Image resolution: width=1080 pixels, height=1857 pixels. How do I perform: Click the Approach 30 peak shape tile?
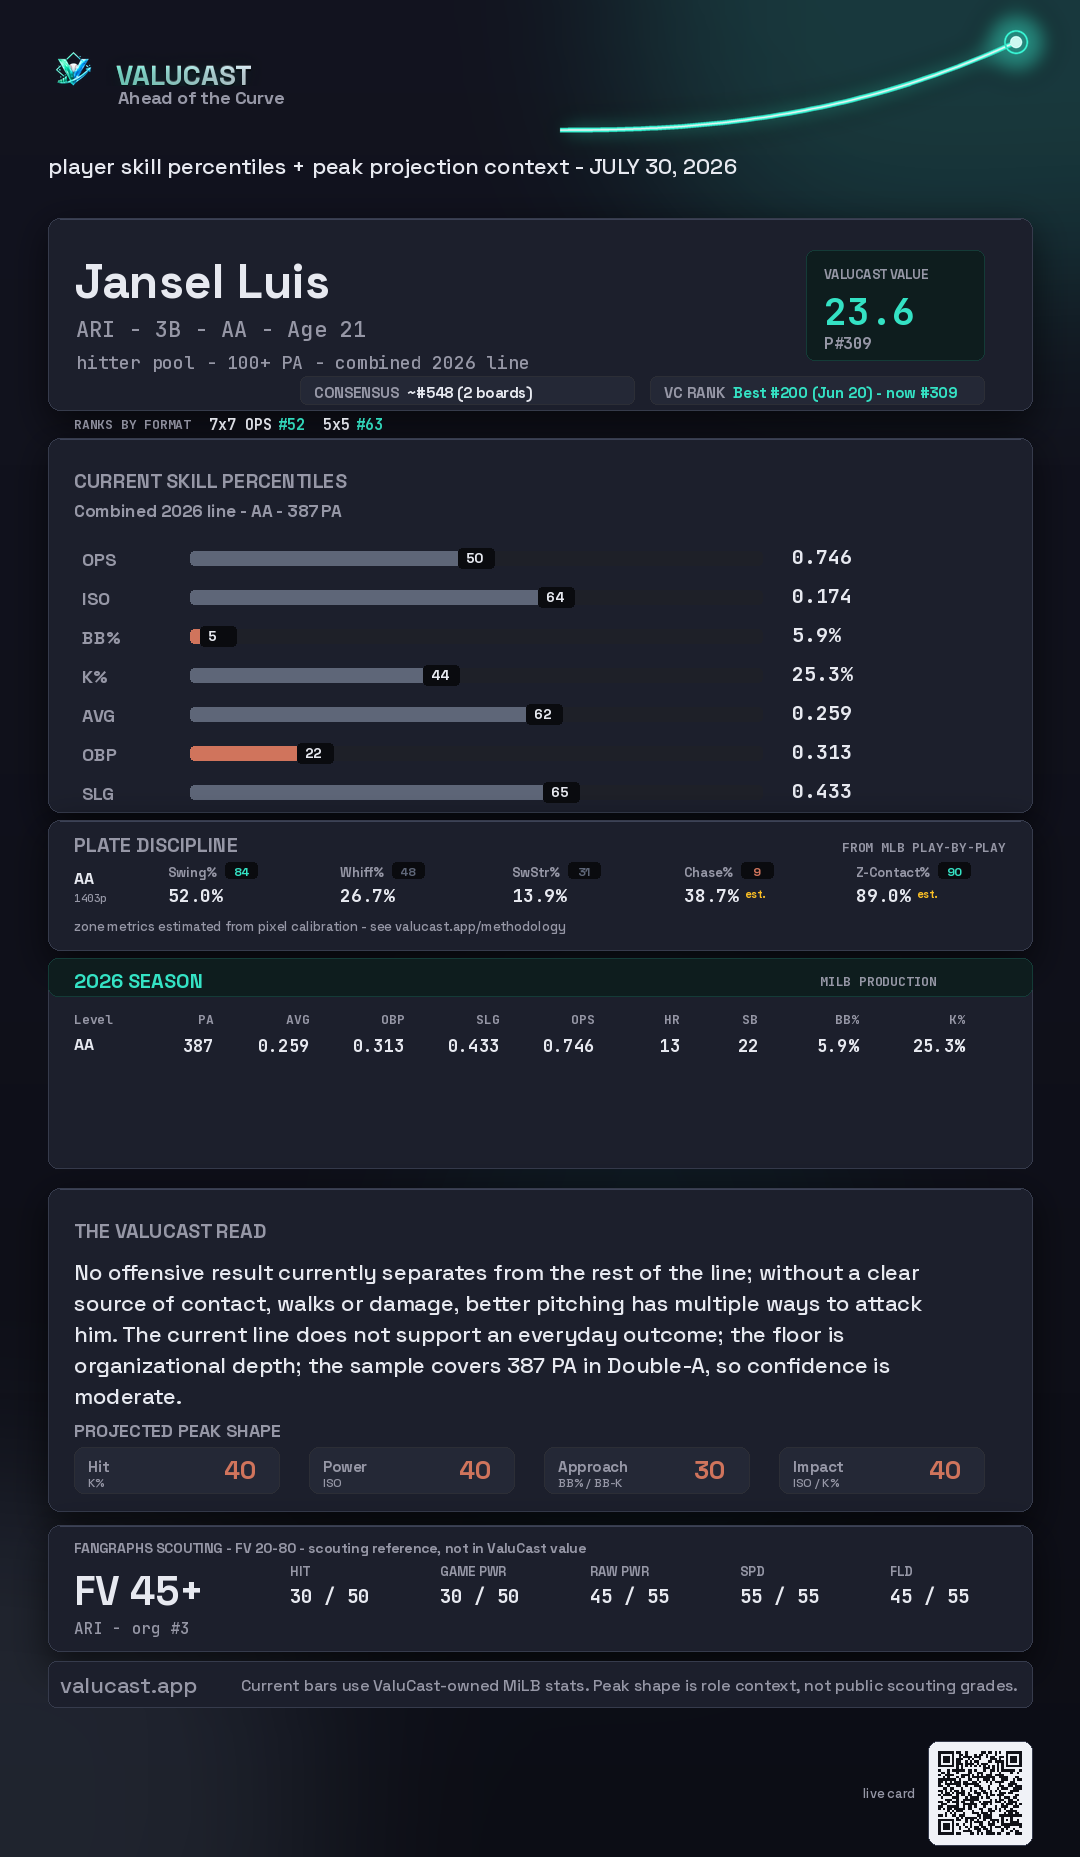click(647, 1470)
